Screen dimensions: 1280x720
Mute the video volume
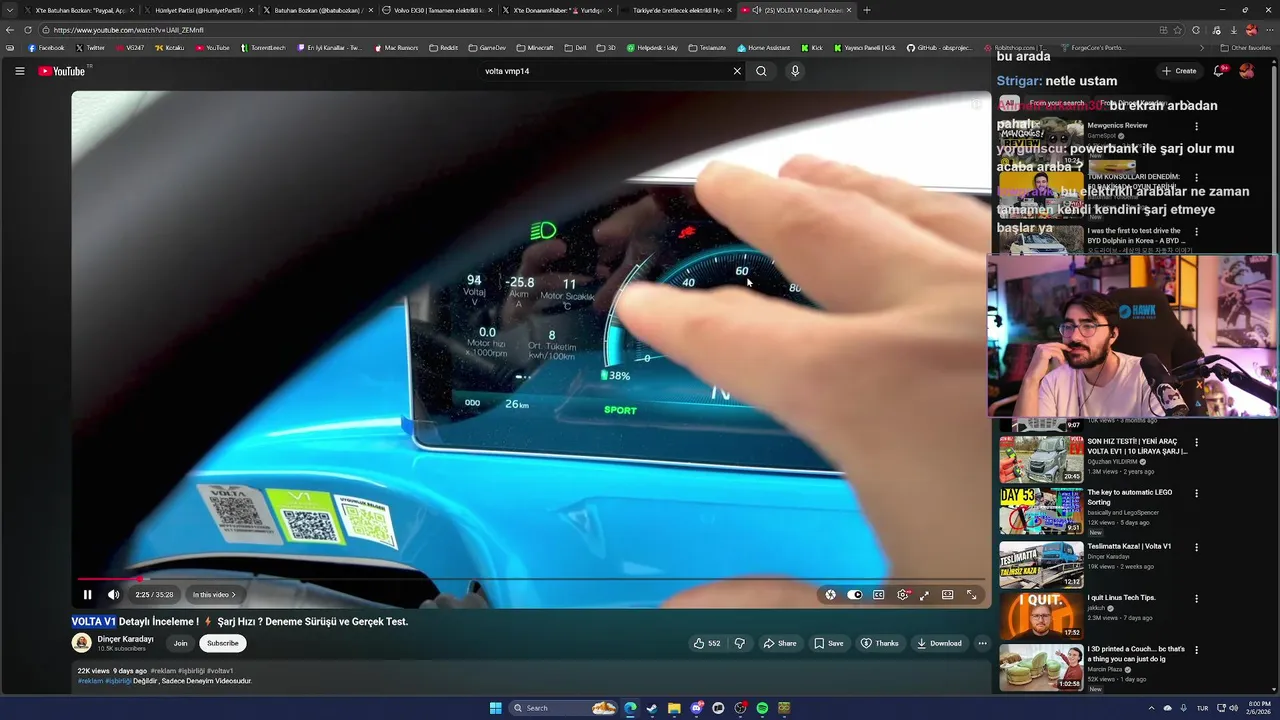pos(113,595)
